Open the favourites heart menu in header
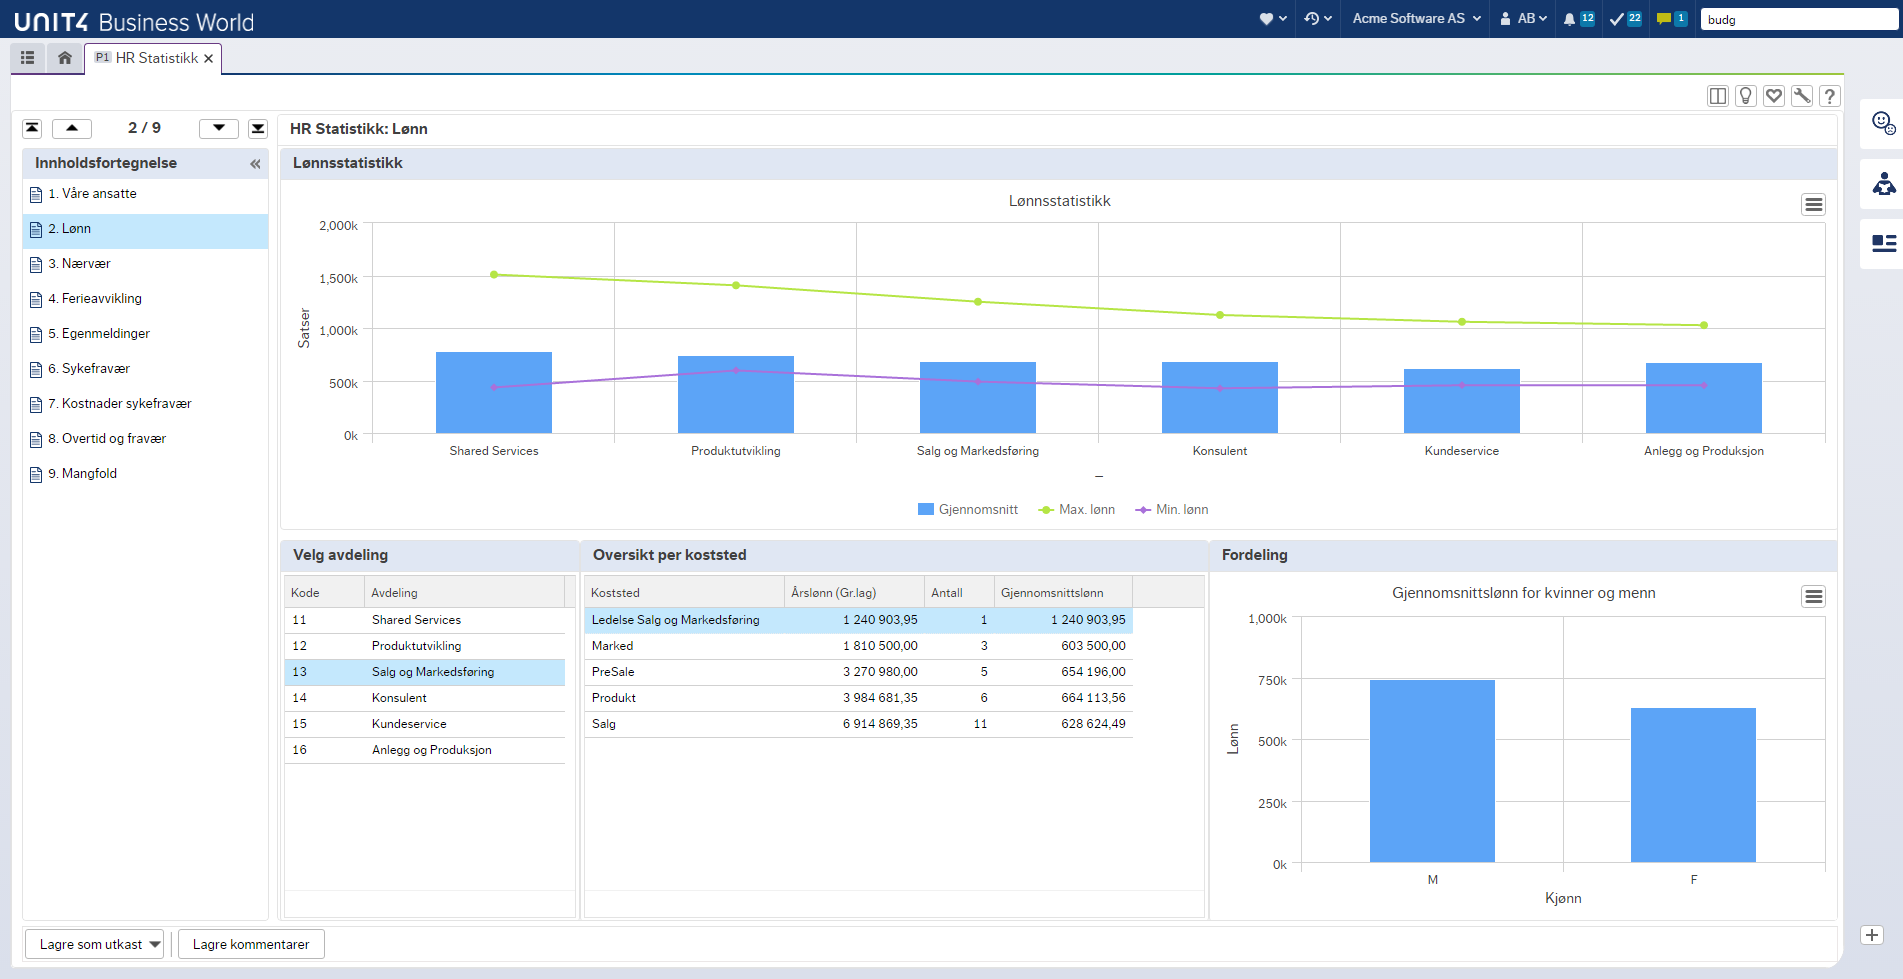 click(x=1273, y=19)
